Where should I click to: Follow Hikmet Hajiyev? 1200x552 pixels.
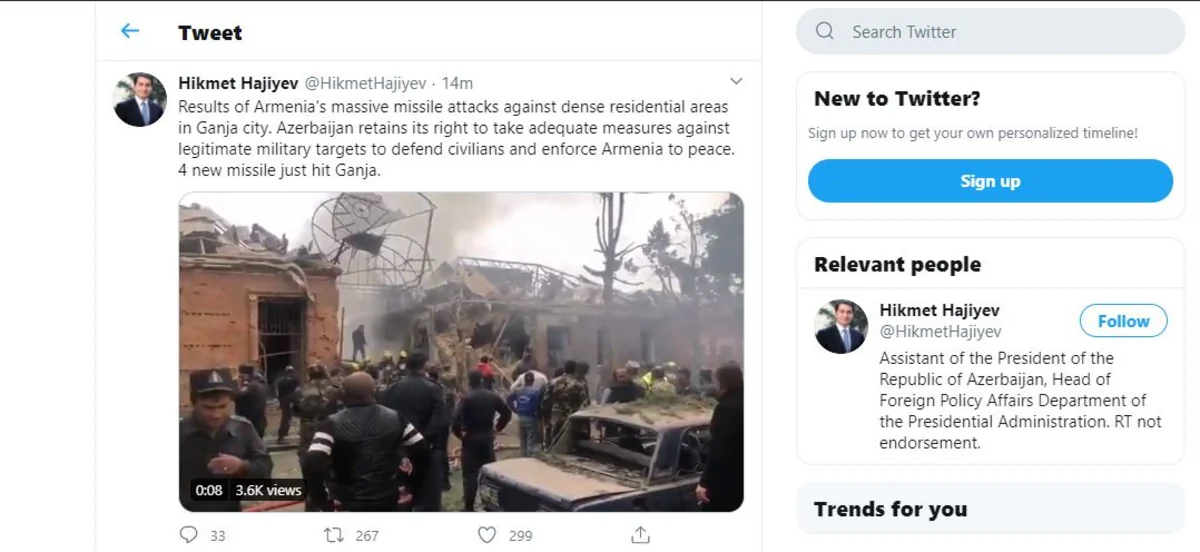(x=1123, y=321)
